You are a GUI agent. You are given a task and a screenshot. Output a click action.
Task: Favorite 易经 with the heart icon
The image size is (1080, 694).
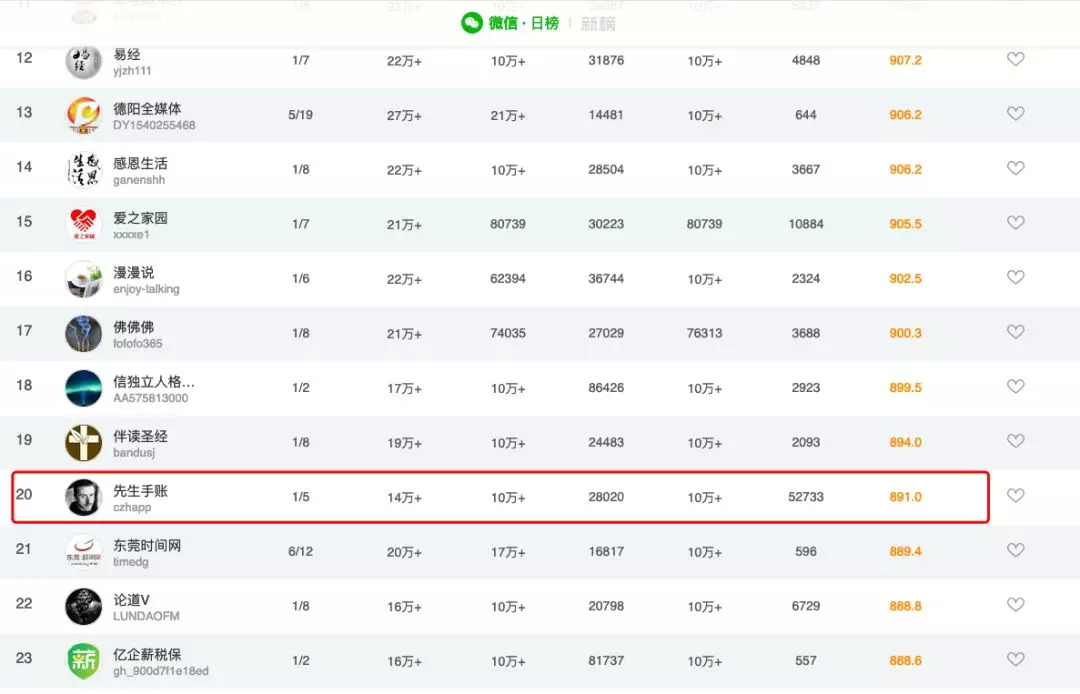coord(1015,59)
